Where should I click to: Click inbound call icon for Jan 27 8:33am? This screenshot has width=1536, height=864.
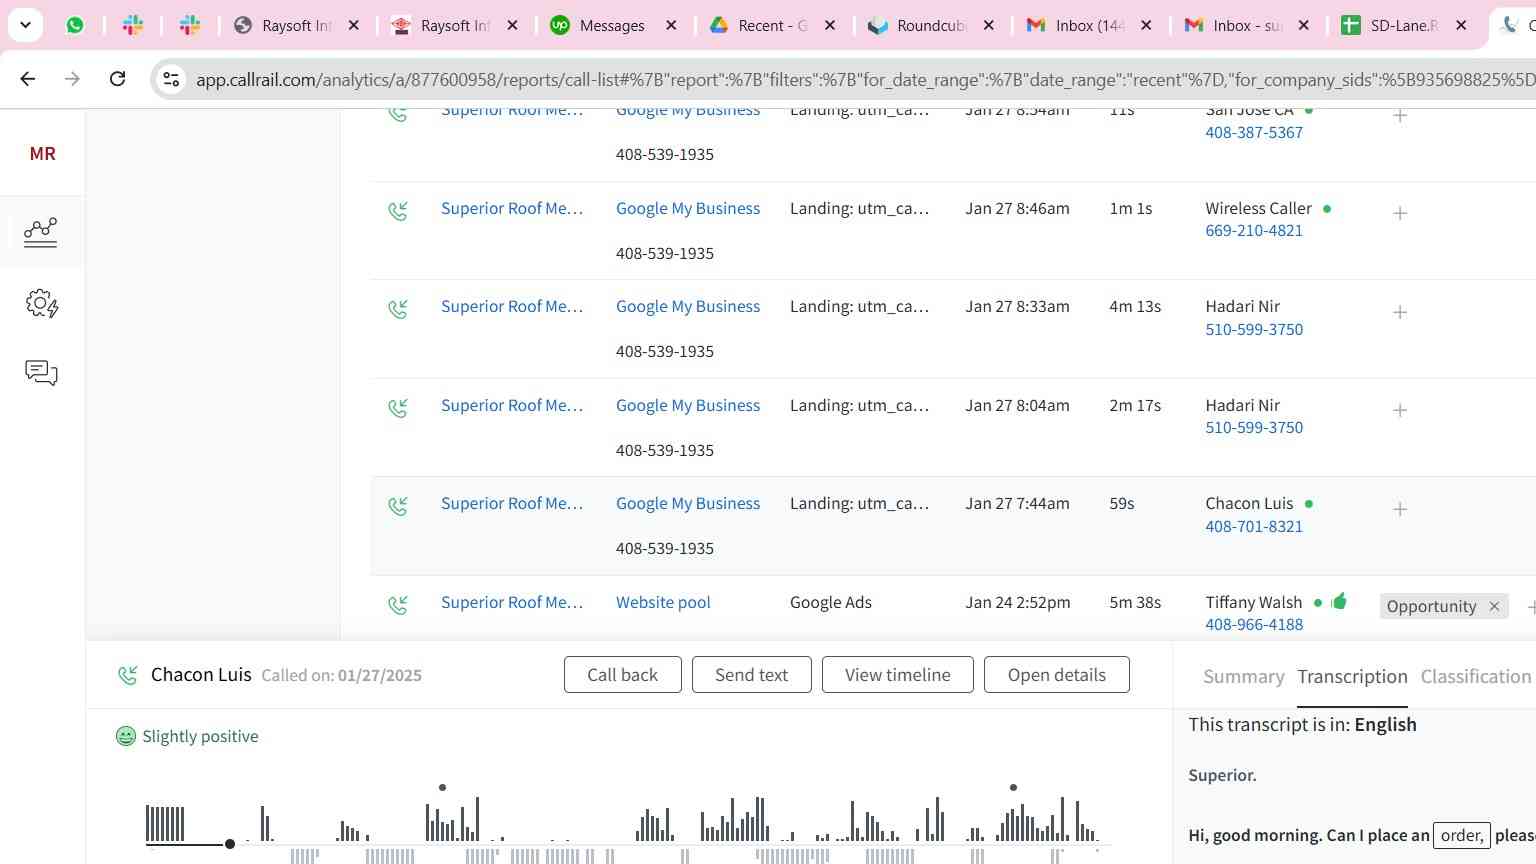[x=398, y=309]
